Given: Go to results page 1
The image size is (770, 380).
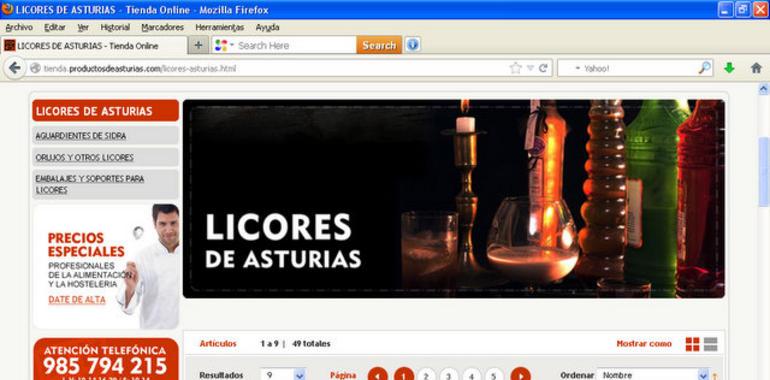Looking at the screenshot, I should point(404,376).
